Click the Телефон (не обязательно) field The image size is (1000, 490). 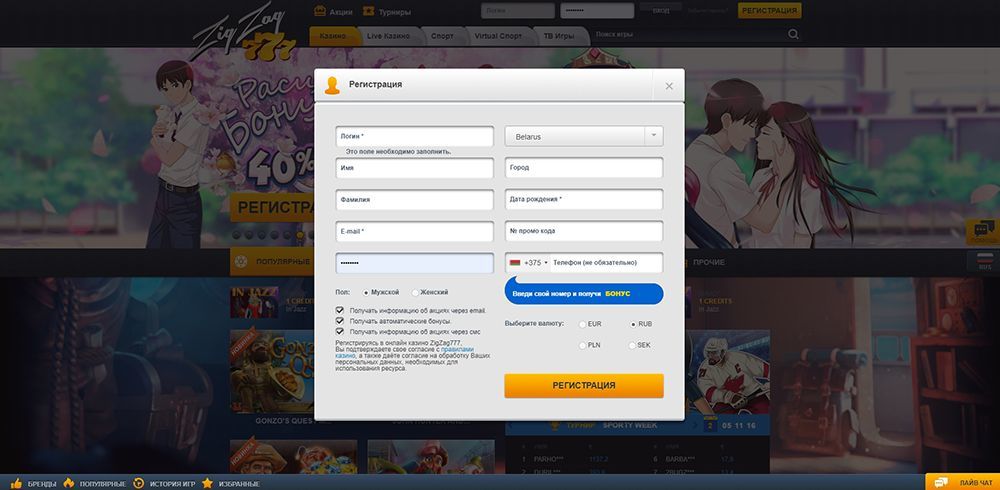tap(606, 263)
